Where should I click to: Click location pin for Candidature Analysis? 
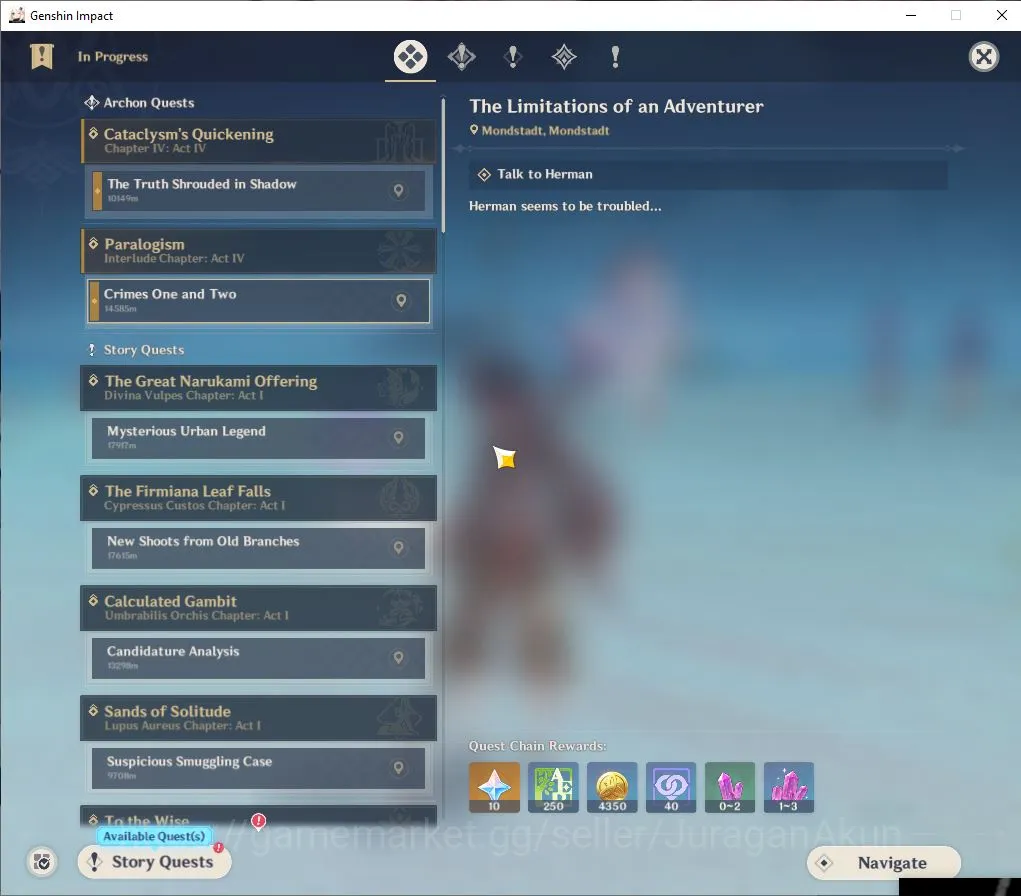pyautogui.click(x=399, y=658)
